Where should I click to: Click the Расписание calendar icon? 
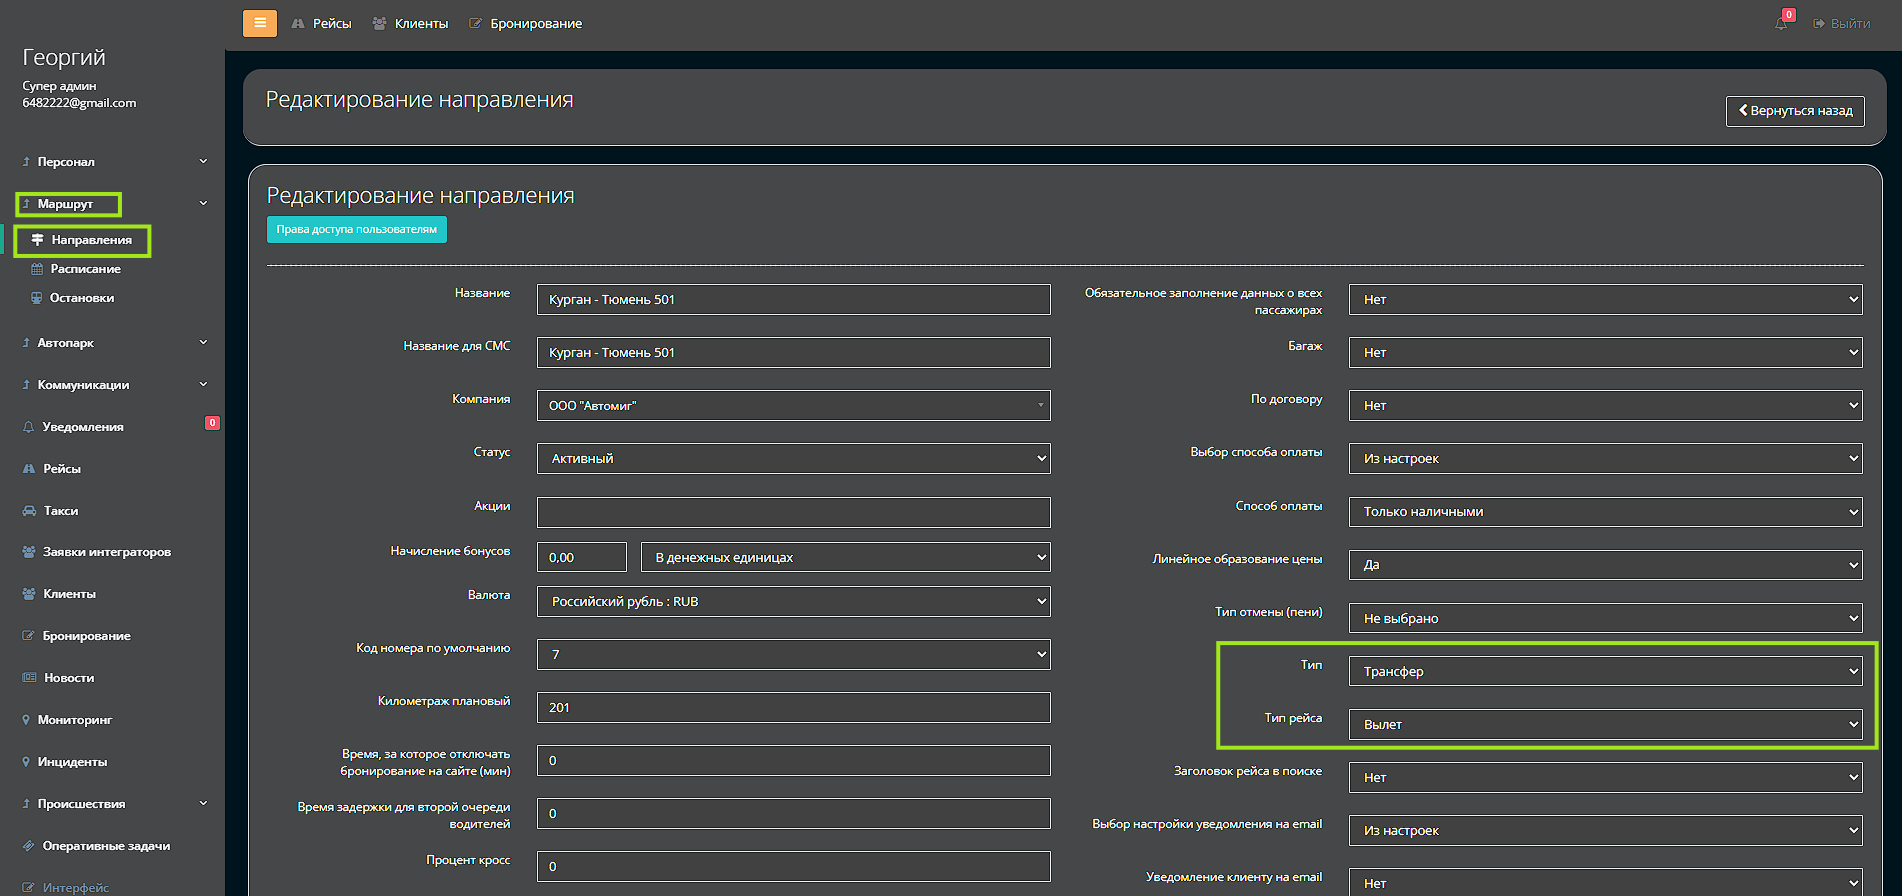point(37,269)
